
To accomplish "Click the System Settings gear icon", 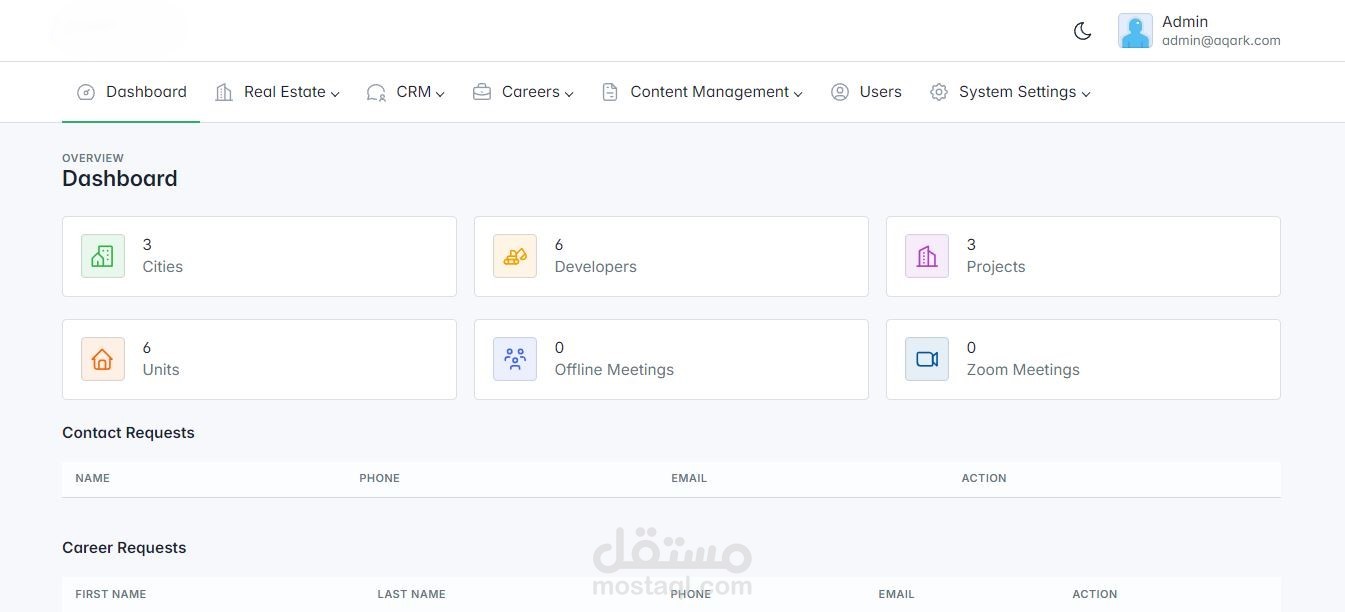I will pos(939,92).
